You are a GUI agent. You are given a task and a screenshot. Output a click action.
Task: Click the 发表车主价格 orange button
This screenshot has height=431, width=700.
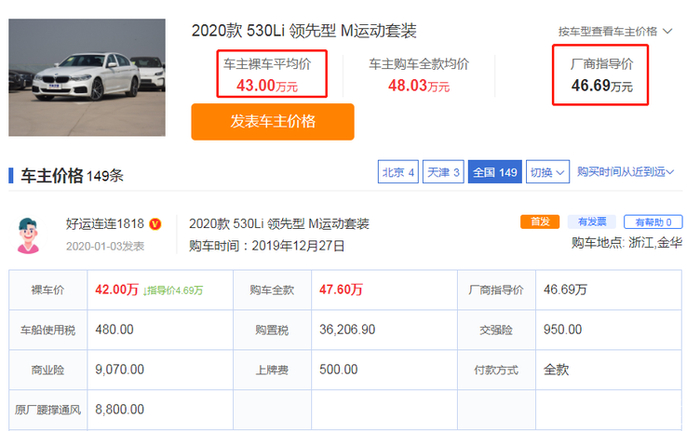pos(273,121)
